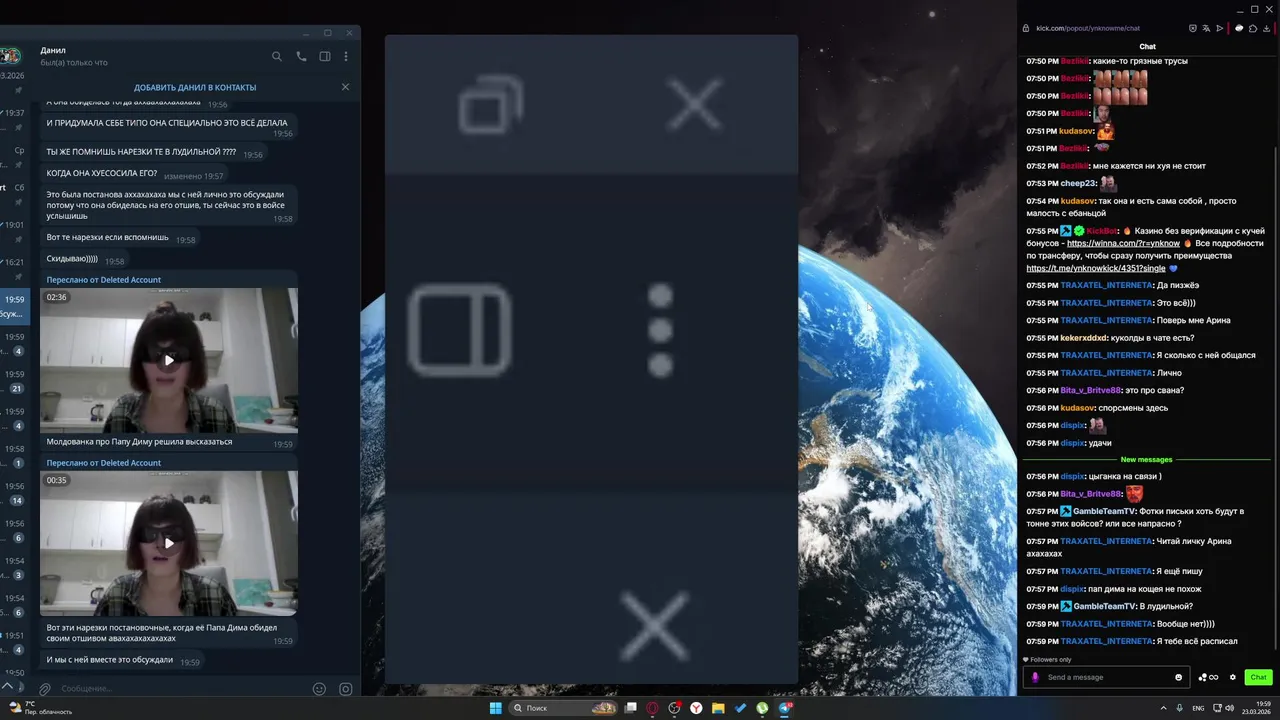Click ДОБАВИТЬ ДАНИЛ В КОНТАКТЫ button
This screenshot has width=1280, height=720.
pyautogui.click(x=195, y=88)
